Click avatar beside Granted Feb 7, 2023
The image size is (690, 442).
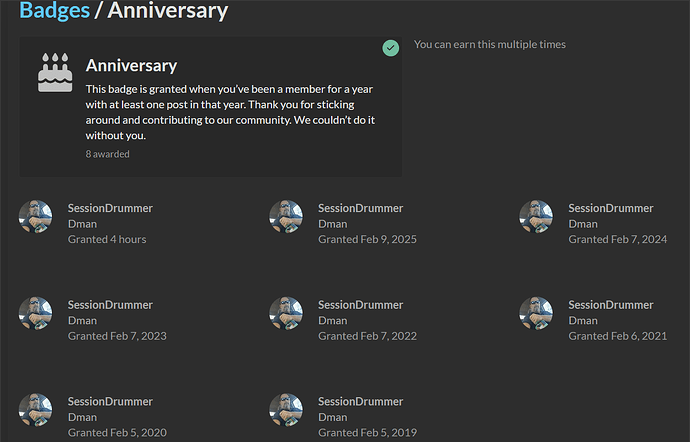pyautogui.click(x=36, y=313)
